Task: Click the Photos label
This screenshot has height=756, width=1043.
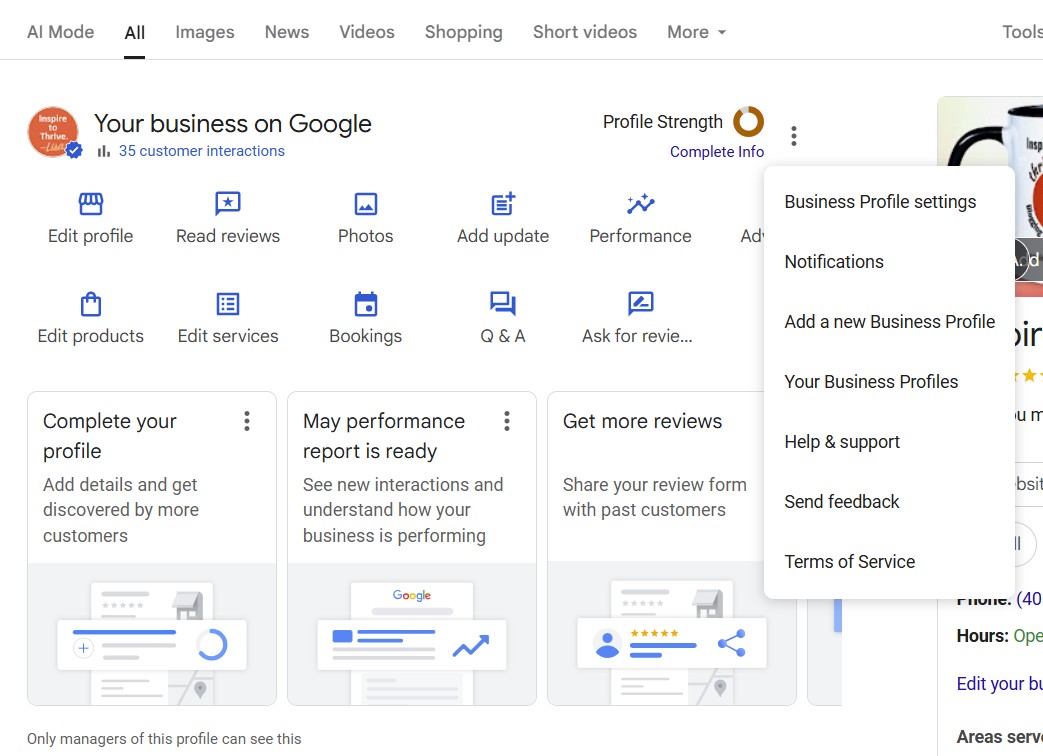Action: [x=365, y=236]
